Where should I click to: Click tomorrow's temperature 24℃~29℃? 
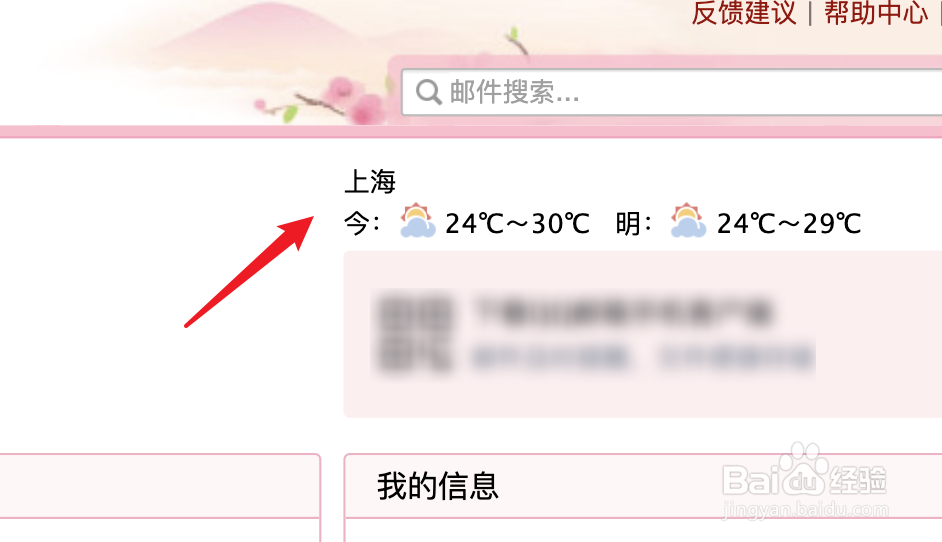pyautogui.click(x=789, y=224)
